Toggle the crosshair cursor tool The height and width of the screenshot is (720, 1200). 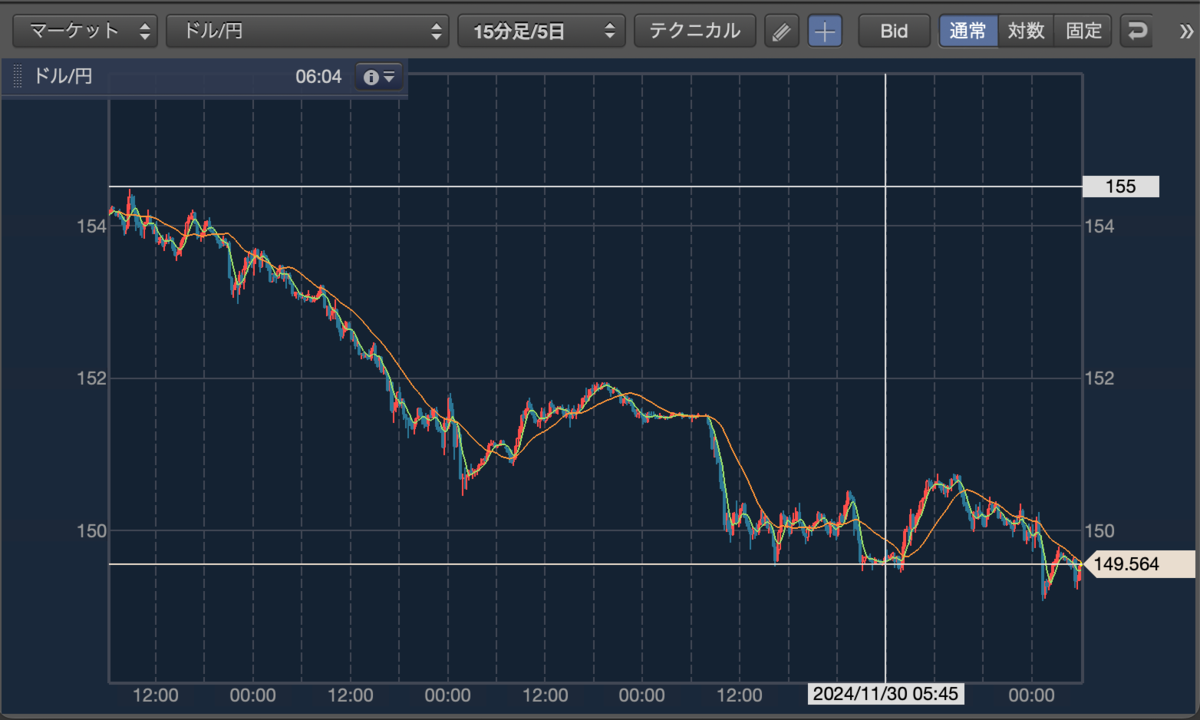coord(825,31)
